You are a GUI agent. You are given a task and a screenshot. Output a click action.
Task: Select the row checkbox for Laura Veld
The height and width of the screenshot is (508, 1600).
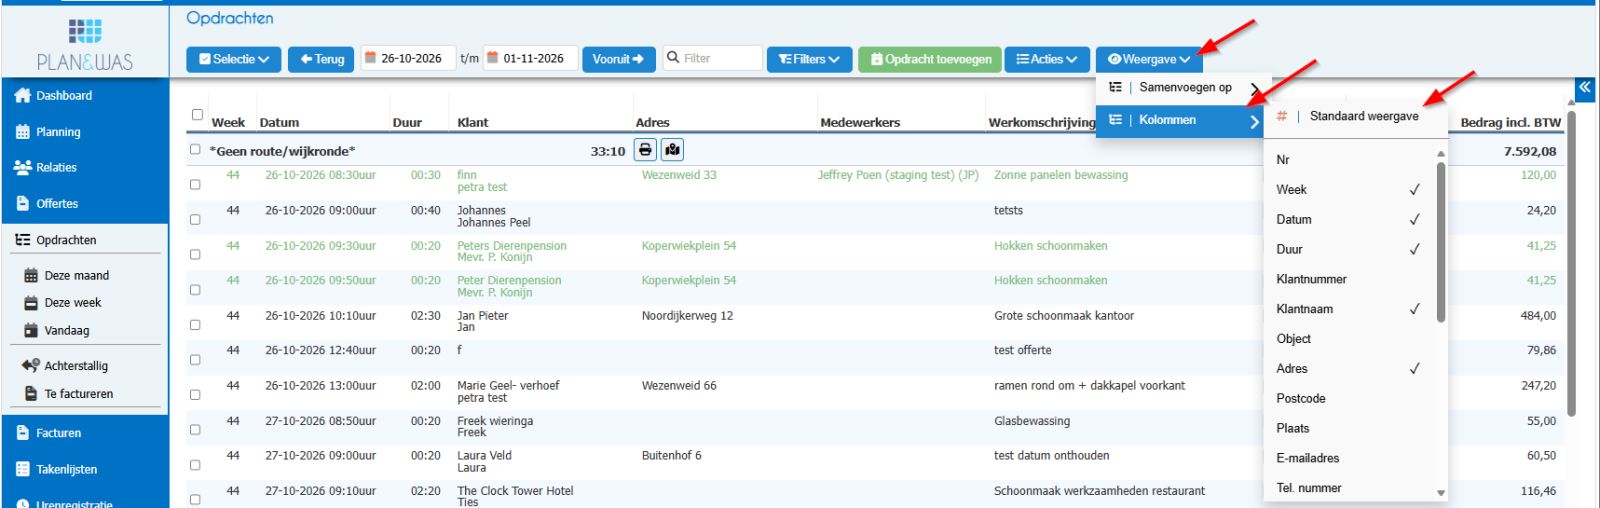pyautogui.click(x=195, y=464)
